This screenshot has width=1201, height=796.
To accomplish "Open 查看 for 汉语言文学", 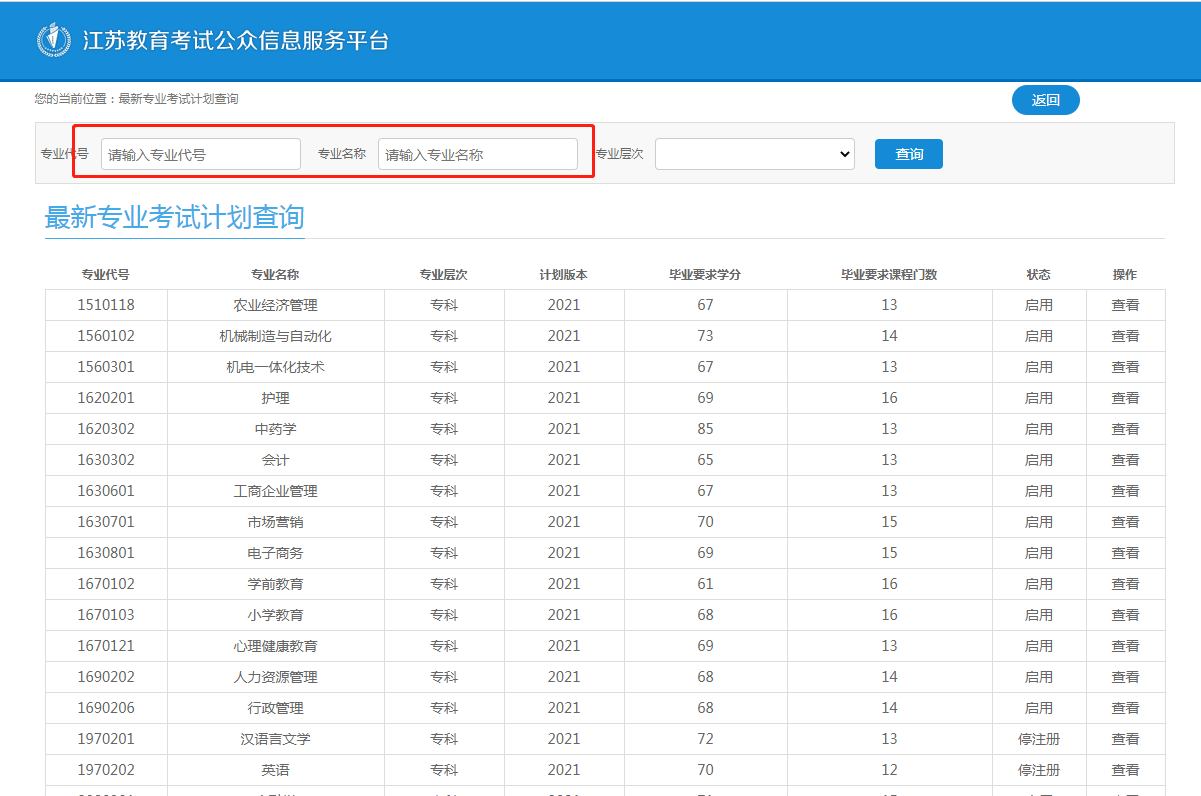I will point(1125,739).
